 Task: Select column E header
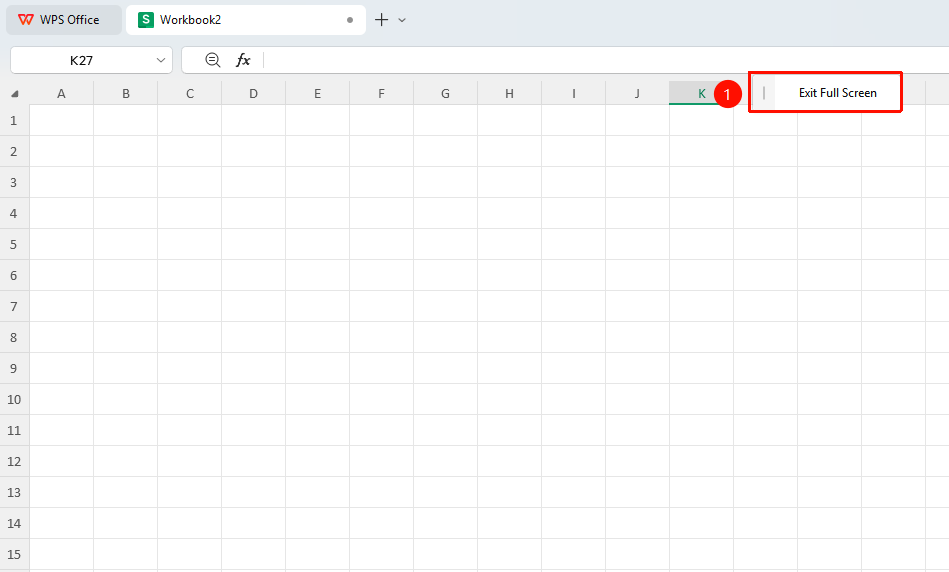317,93
